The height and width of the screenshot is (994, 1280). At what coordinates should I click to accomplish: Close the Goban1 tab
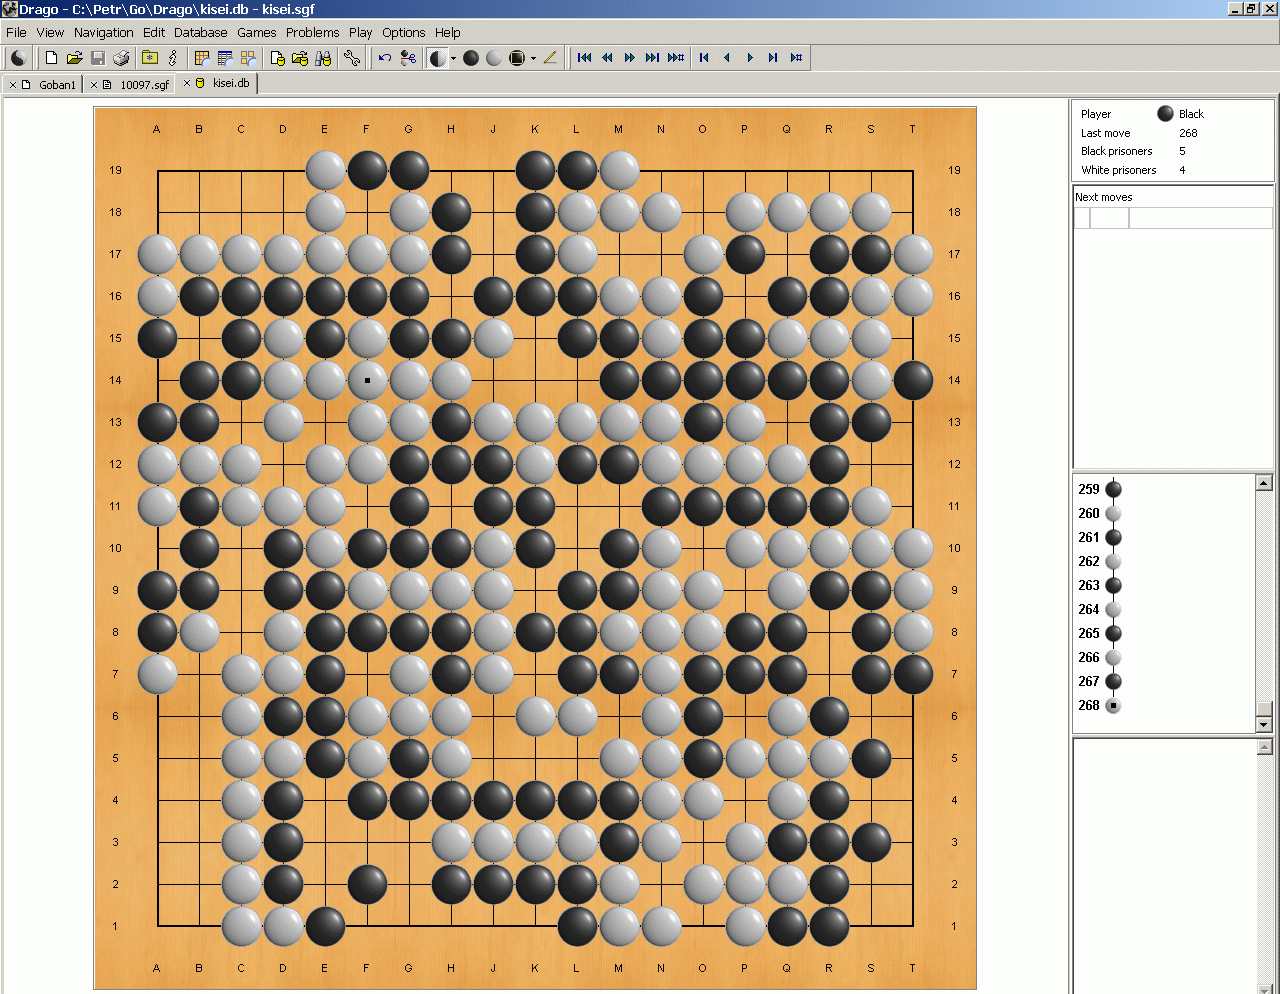(13, 85)
